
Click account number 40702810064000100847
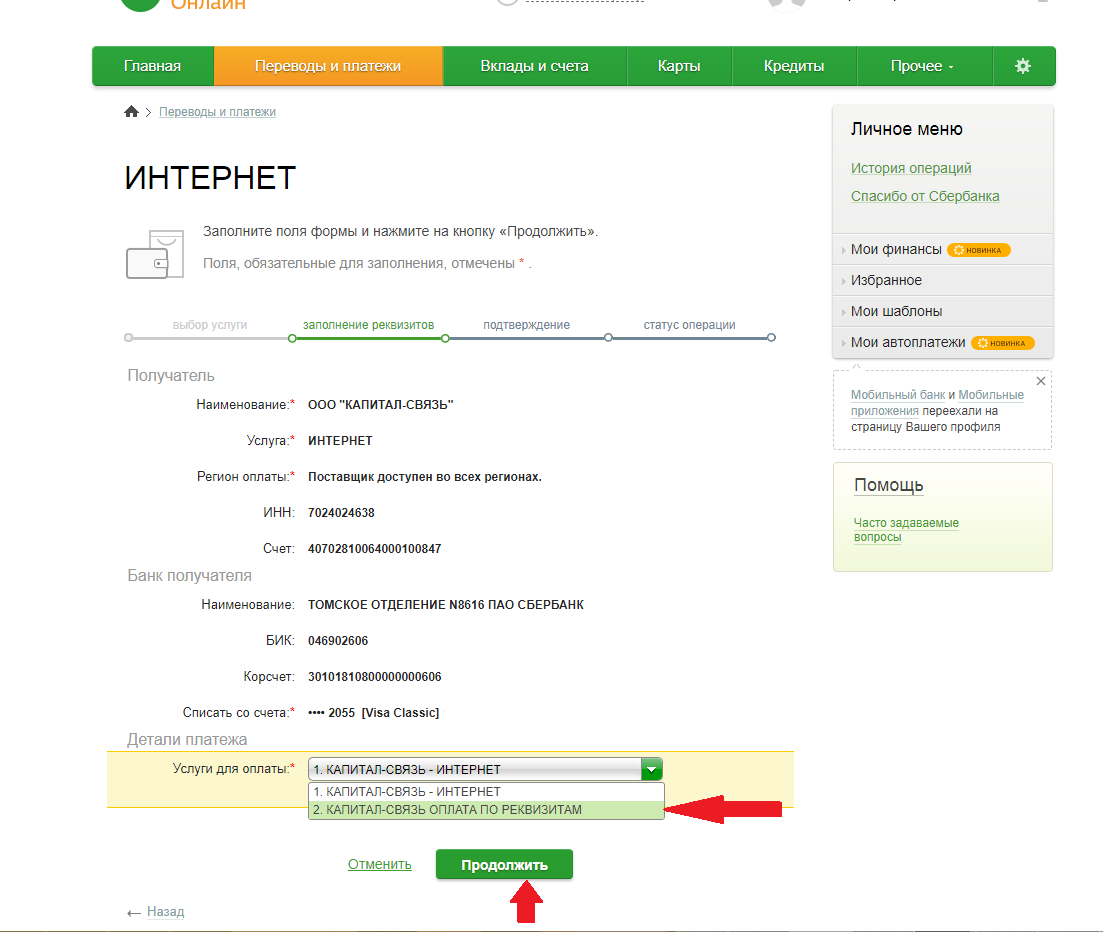coord(374,549)
